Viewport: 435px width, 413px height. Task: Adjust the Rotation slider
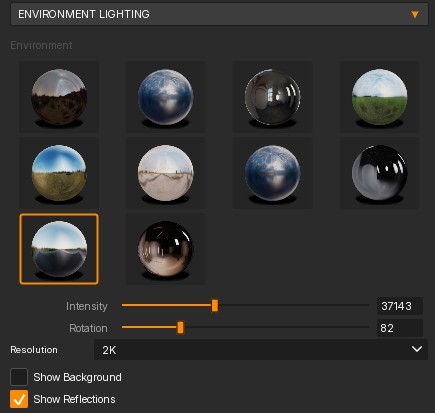click(x=180, y=327)
